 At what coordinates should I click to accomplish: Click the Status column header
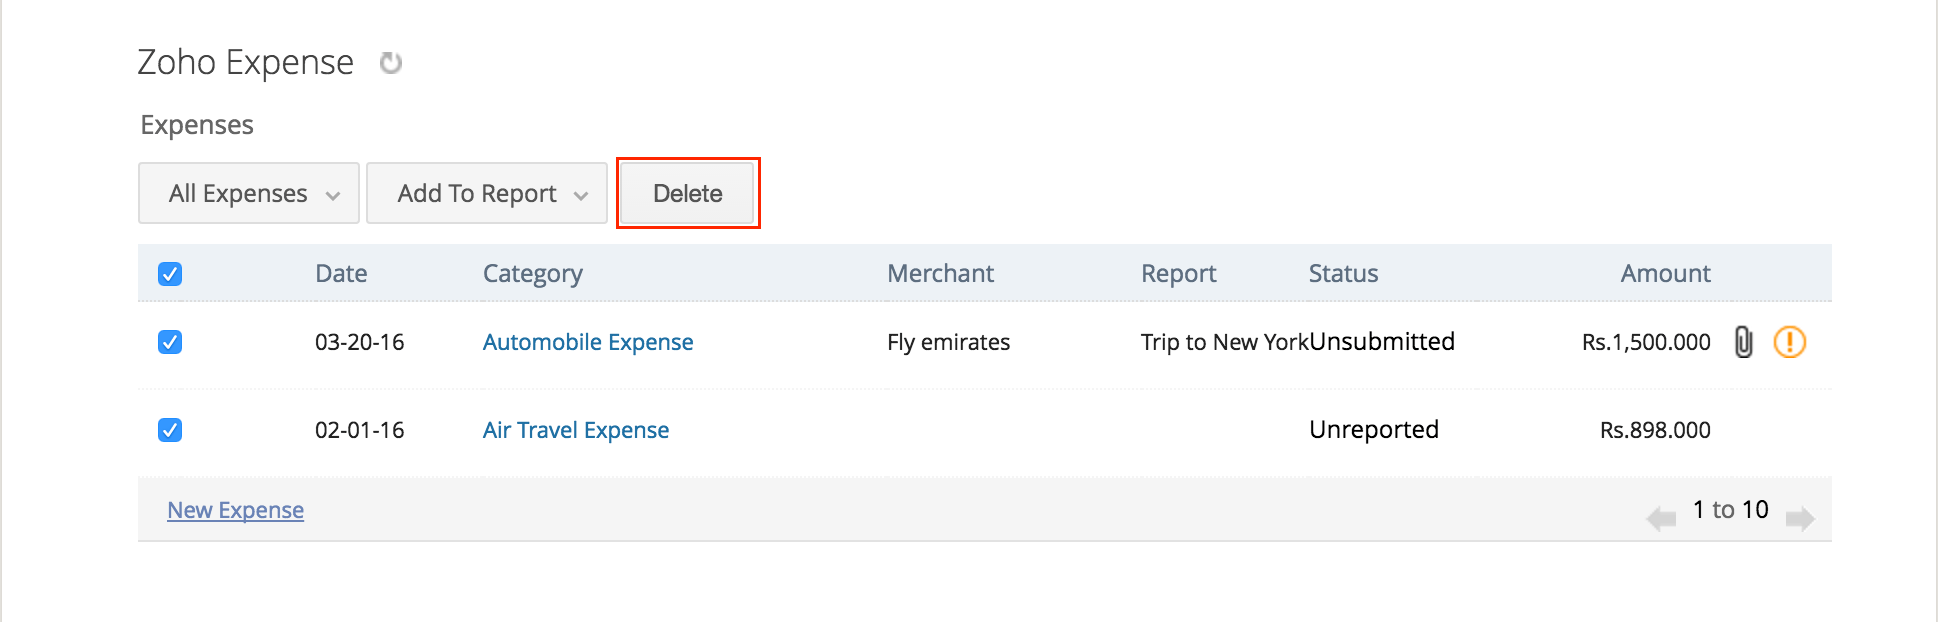pyautogui.click(x=1343, y=273)
